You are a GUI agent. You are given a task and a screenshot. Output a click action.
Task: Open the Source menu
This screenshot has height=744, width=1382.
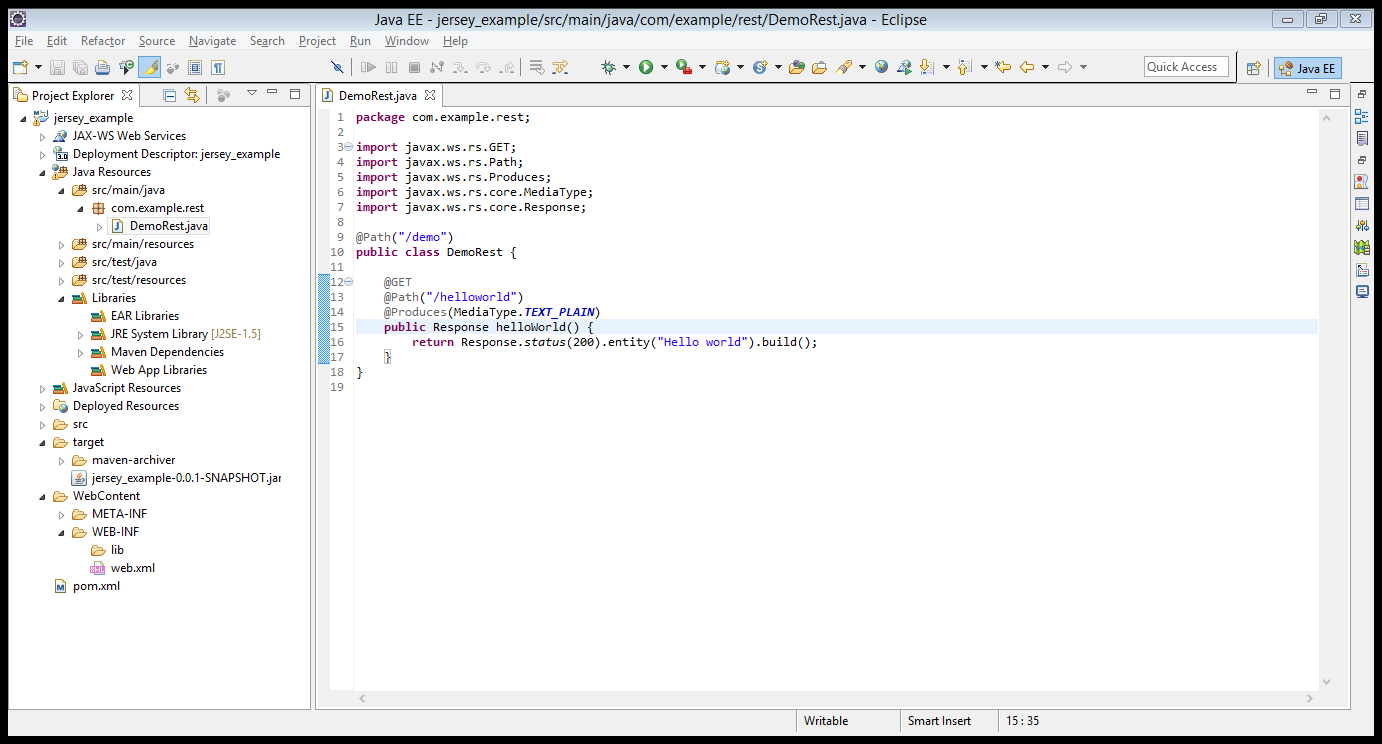157,41
